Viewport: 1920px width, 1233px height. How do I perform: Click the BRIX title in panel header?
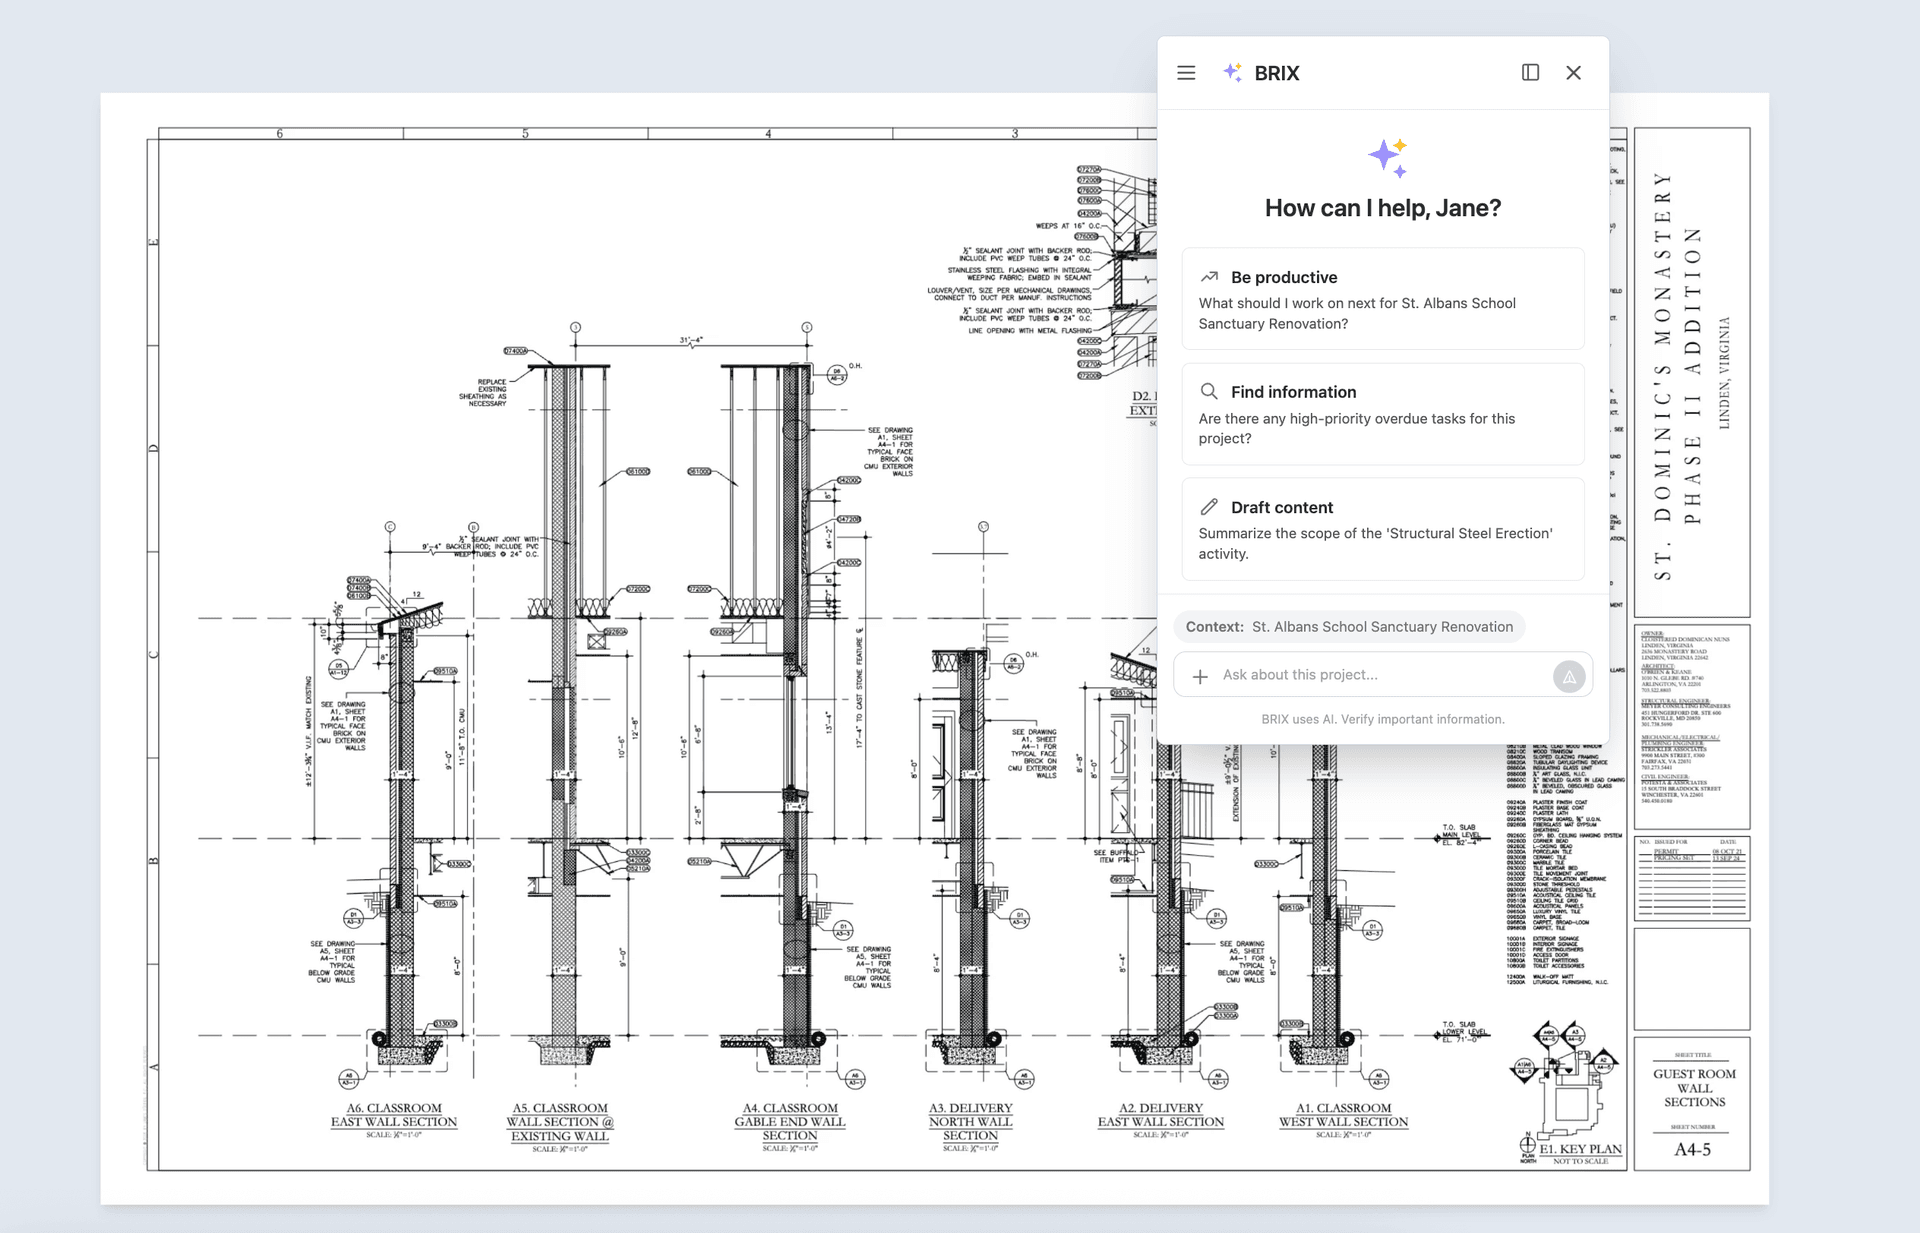pyautogui.click(x=1276, y=72)
